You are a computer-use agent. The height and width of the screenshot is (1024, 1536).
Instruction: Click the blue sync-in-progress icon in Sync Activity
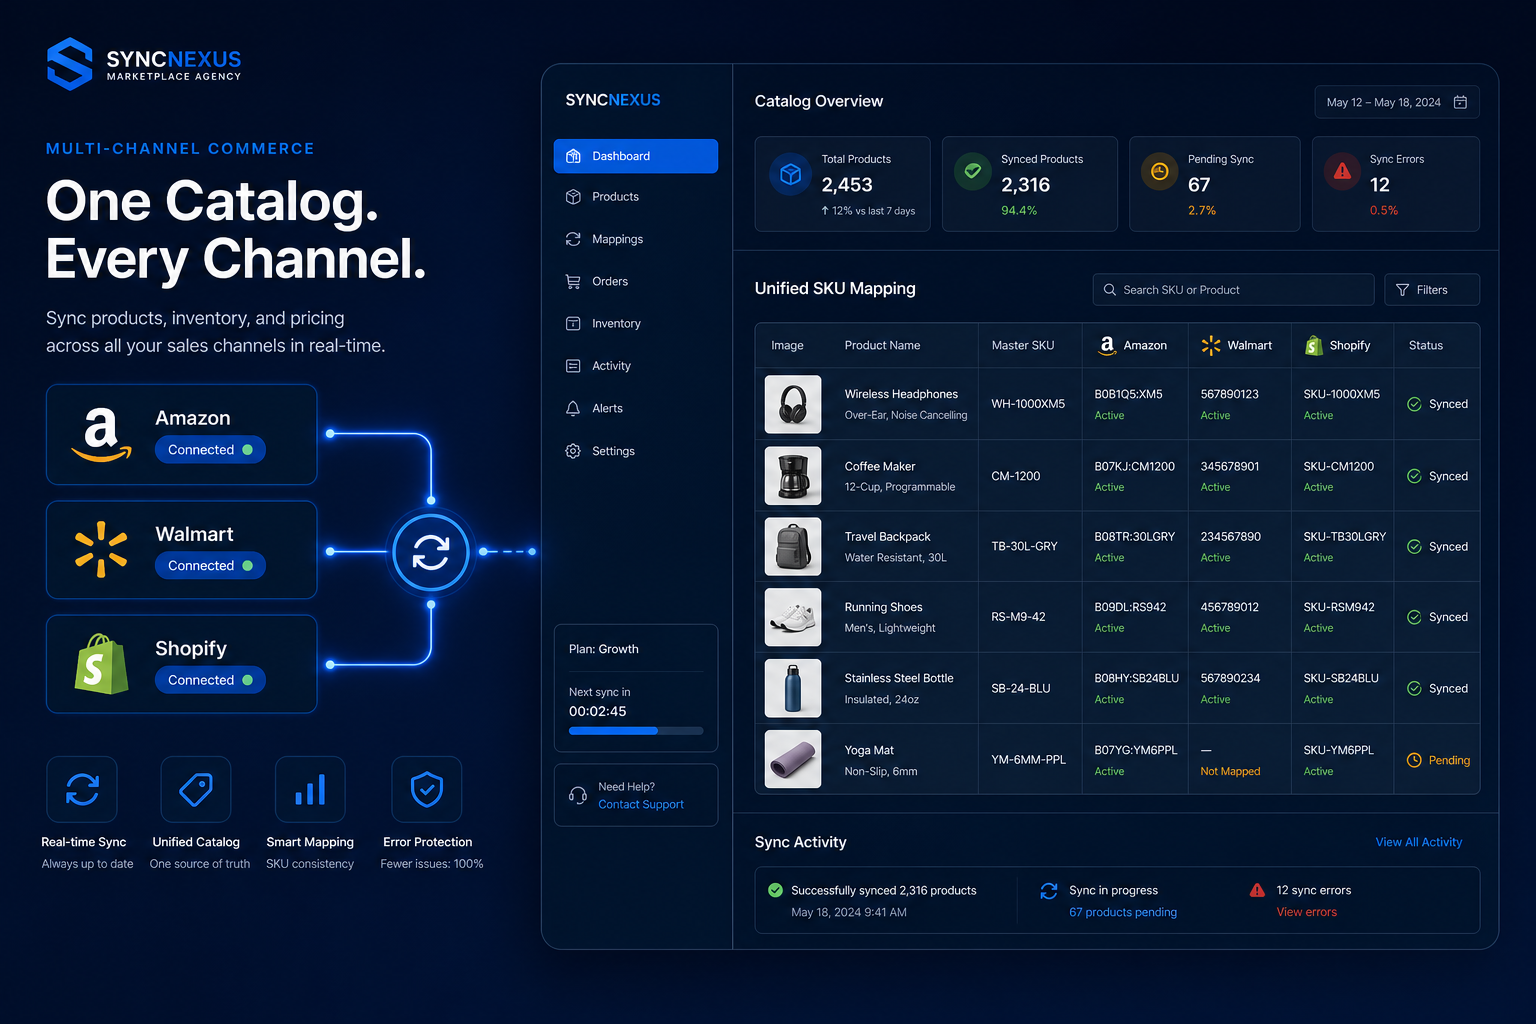[x=1048, y=890]
